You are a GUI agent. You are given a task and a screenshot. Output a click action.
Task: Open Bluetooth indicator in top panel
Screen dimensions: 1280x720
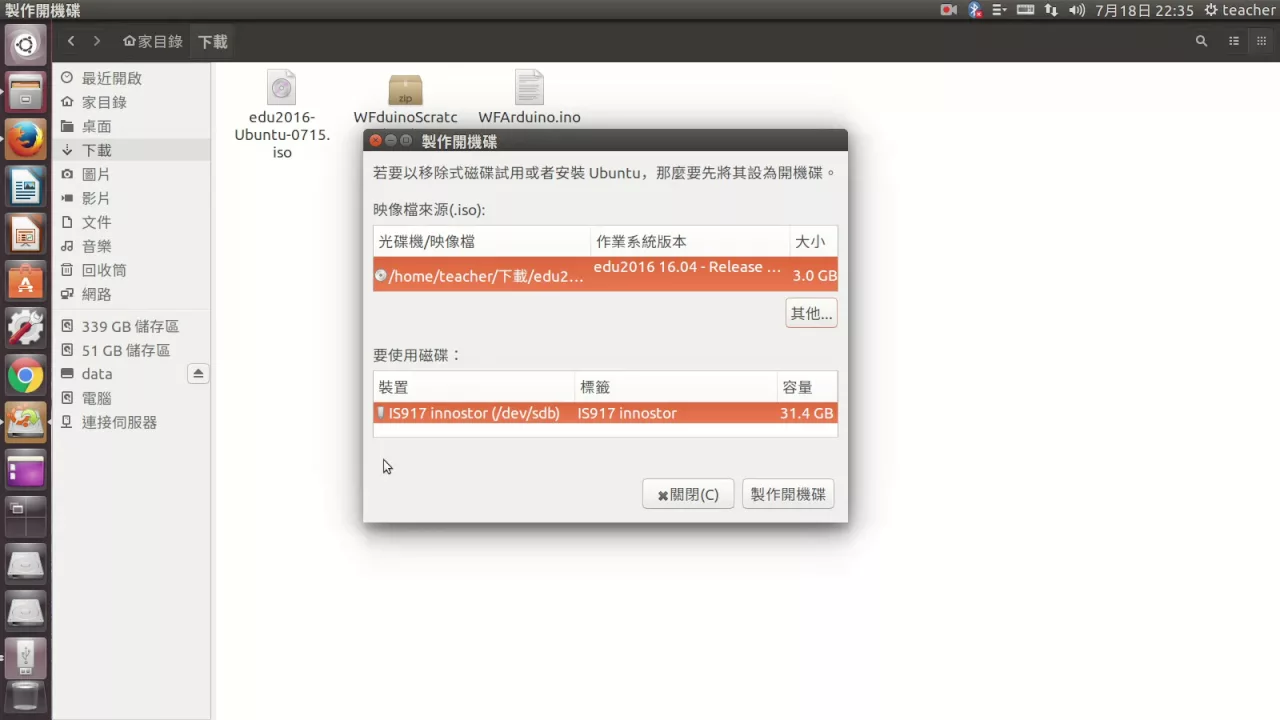[975, 10]
